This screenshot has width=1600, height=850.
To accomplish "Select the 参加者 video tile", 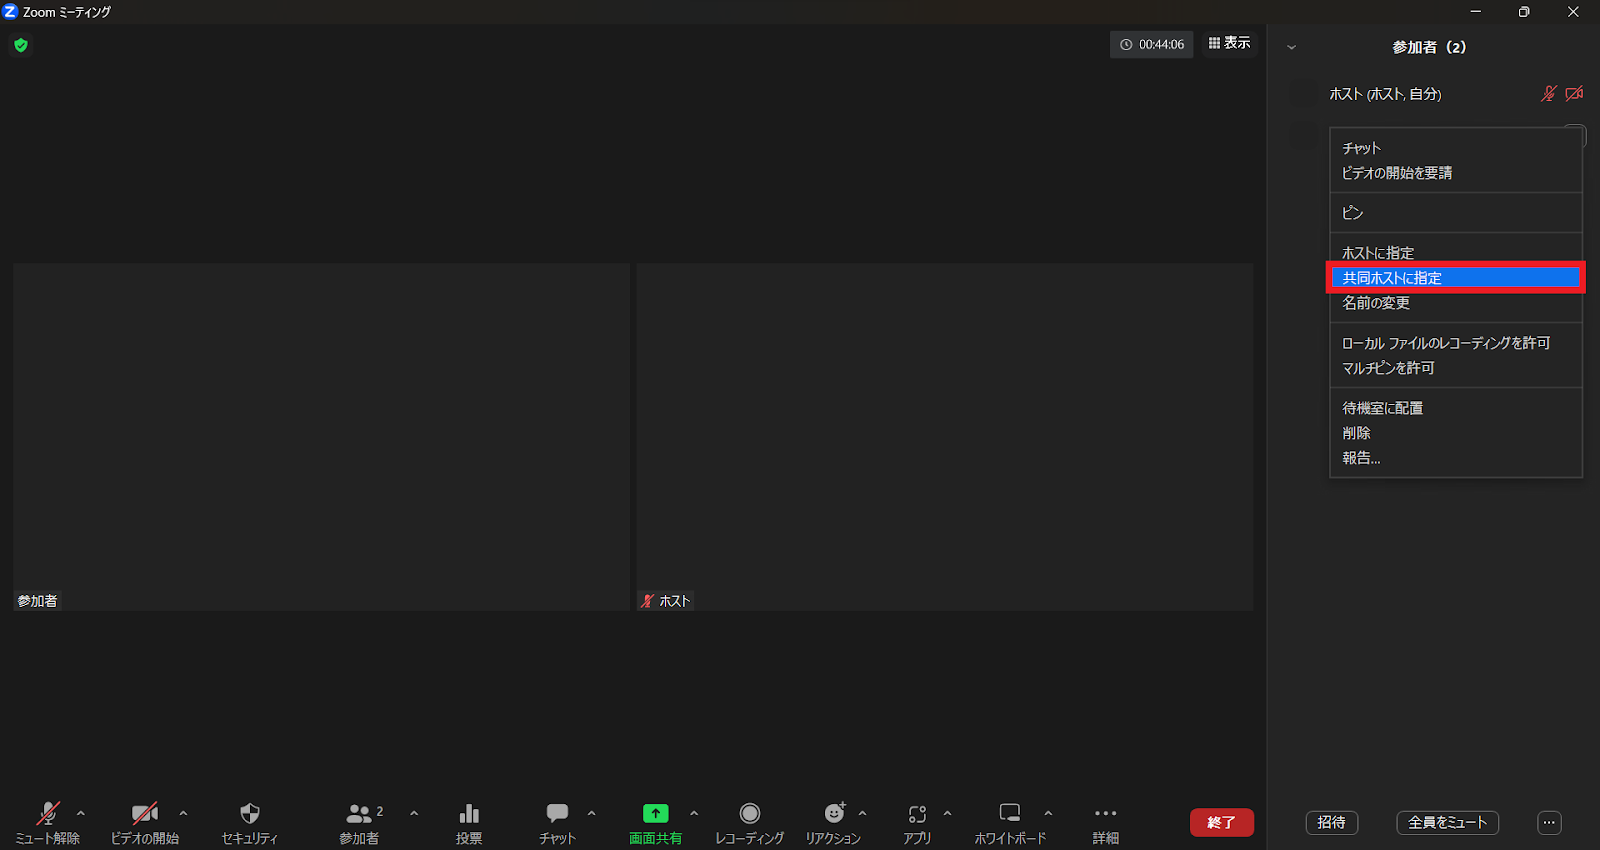I will tap(321, 437).
